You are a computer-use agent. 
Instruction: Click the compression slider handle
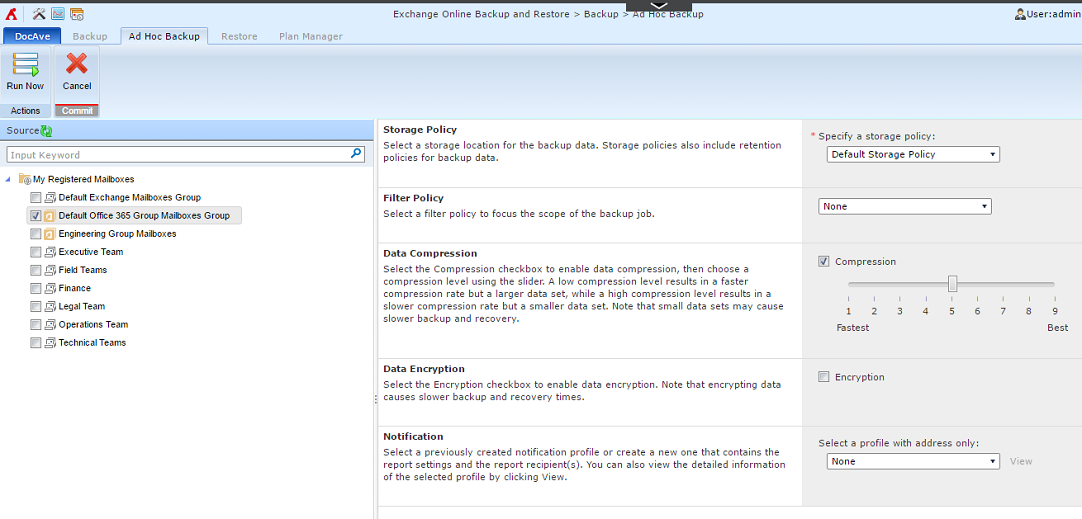(x=952, y=284)
